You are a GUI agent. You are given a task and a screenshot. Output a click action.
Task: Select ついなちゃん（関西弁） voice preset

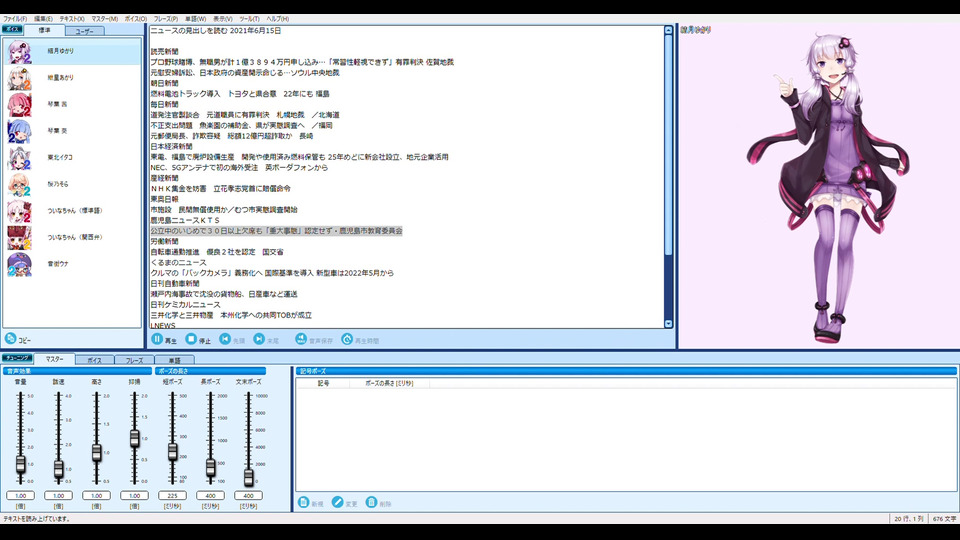point(72,238)
